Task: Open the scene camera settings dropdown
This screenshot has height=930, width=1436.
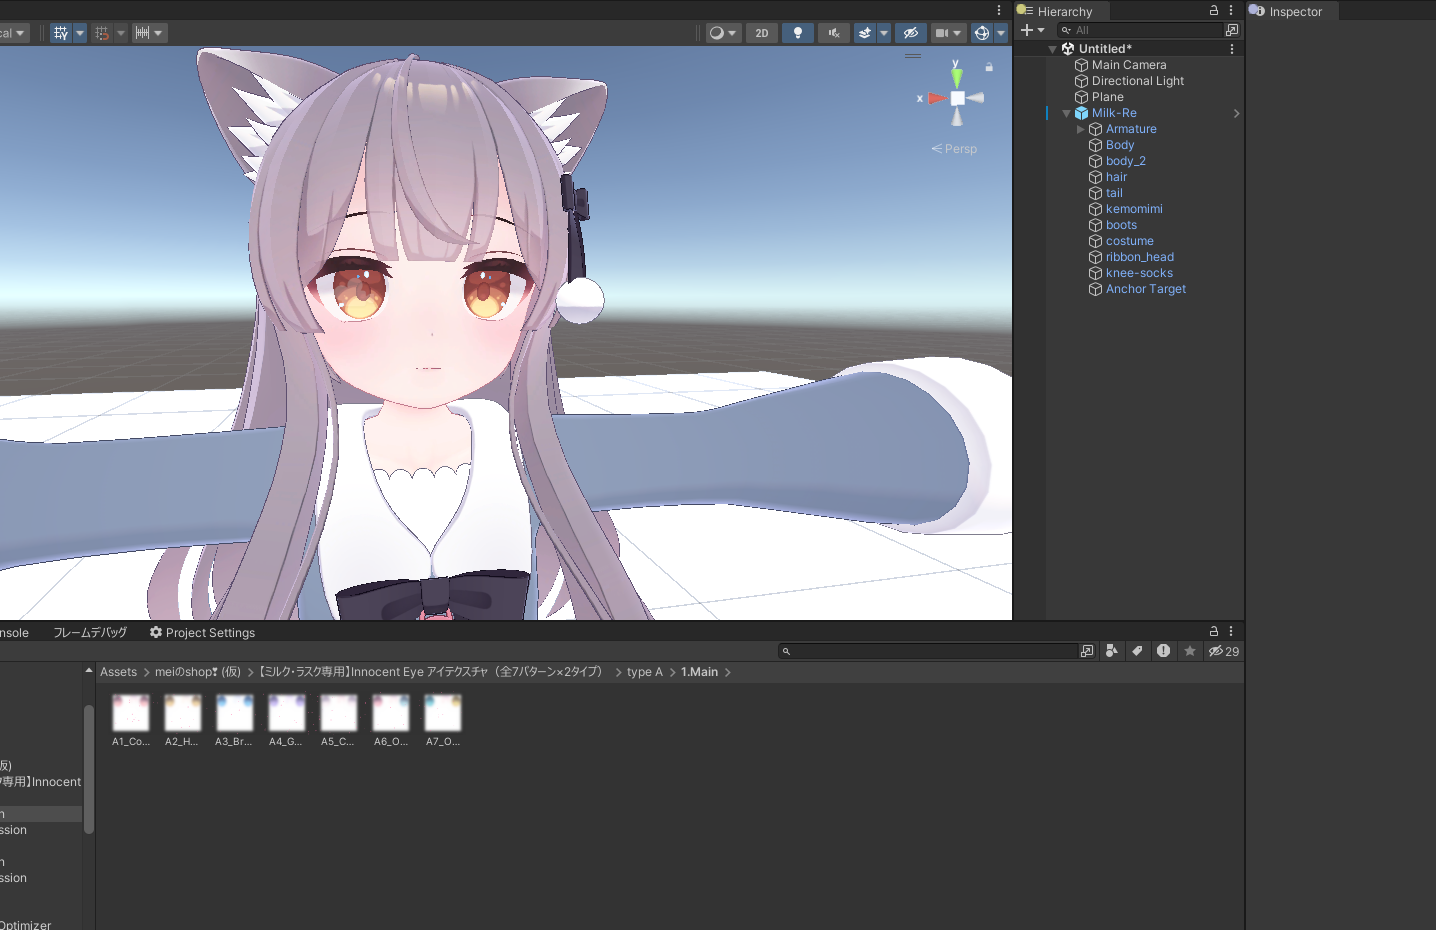Action: tap(947, 33)
